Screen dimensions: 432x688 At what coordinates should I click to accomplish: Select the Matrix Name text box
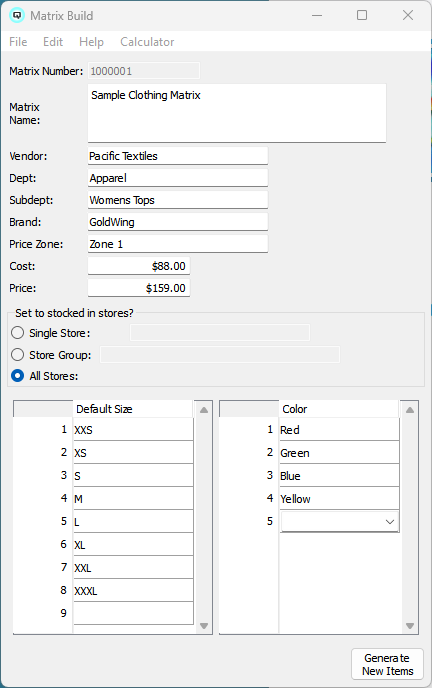coord(237,113)
